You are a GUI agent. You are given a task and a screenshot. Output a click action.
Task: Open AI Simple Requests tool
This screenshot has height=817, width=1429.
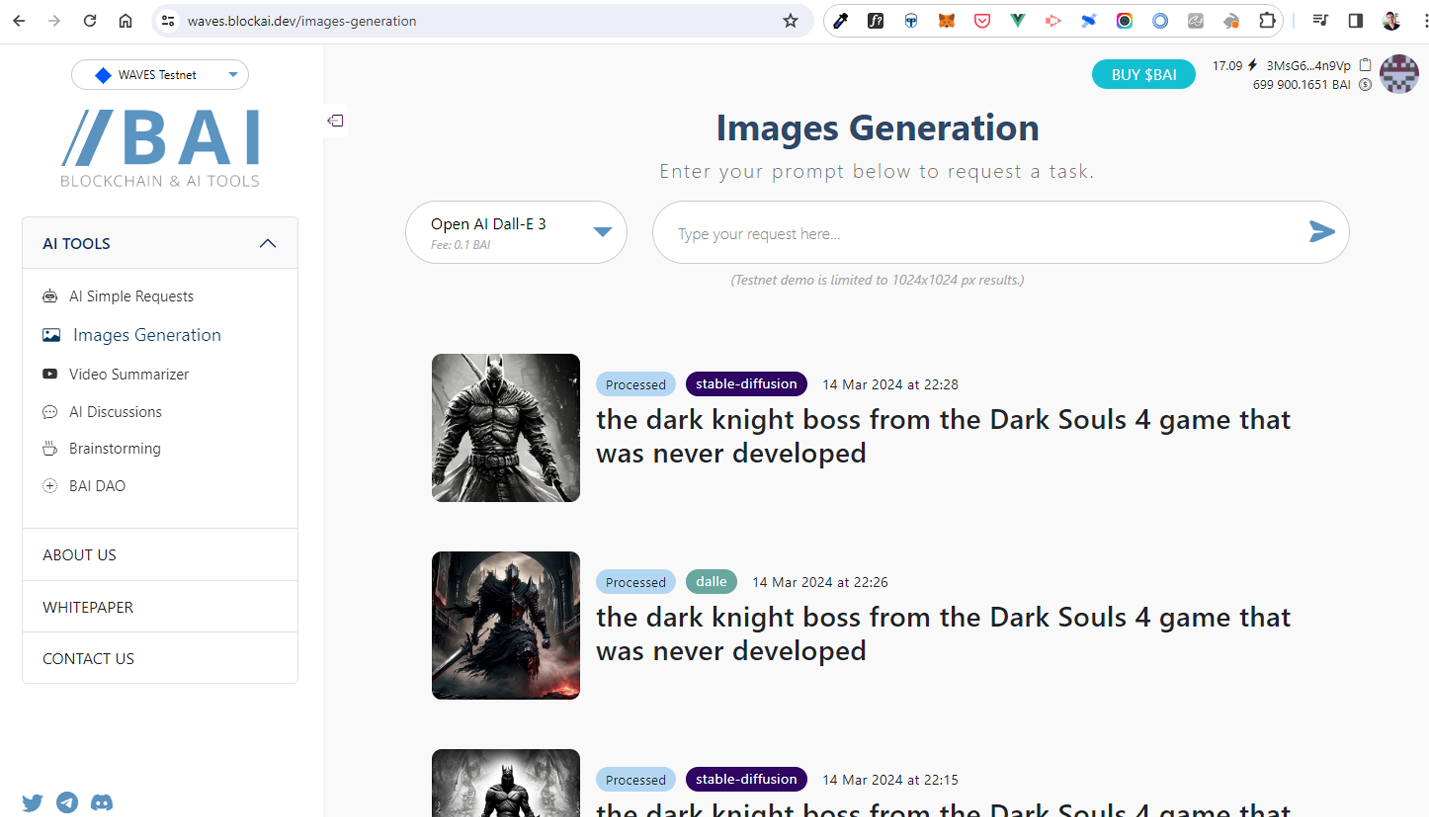131,296
